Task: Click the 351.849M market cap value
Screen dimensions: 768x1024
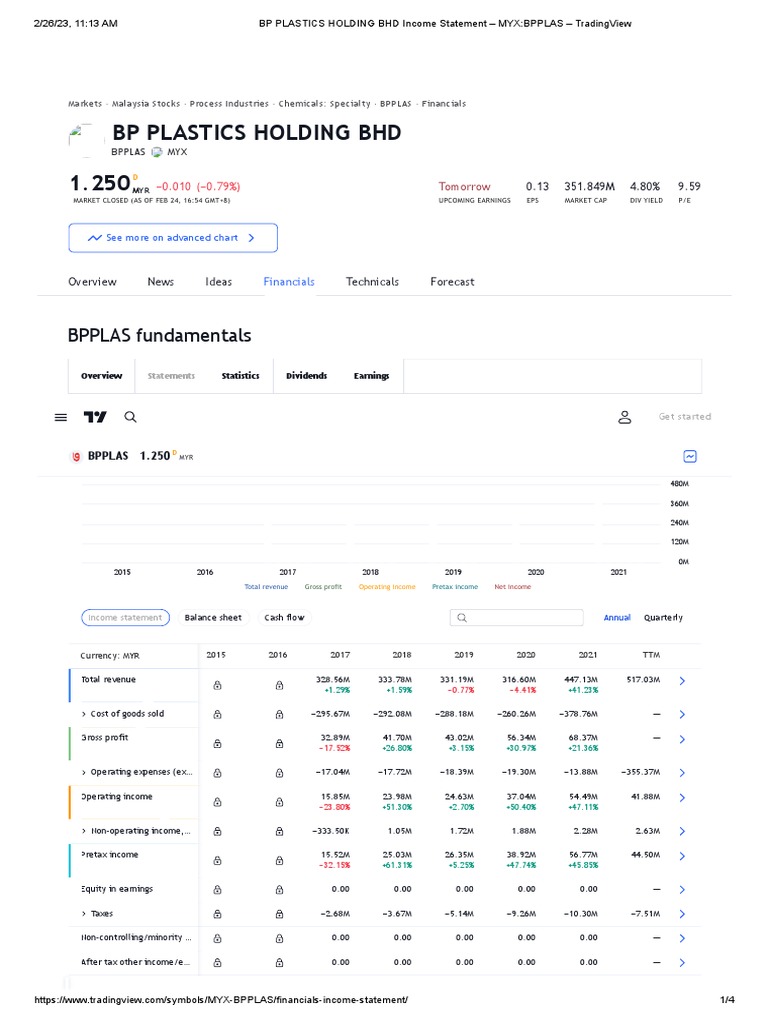Action: 590,187
